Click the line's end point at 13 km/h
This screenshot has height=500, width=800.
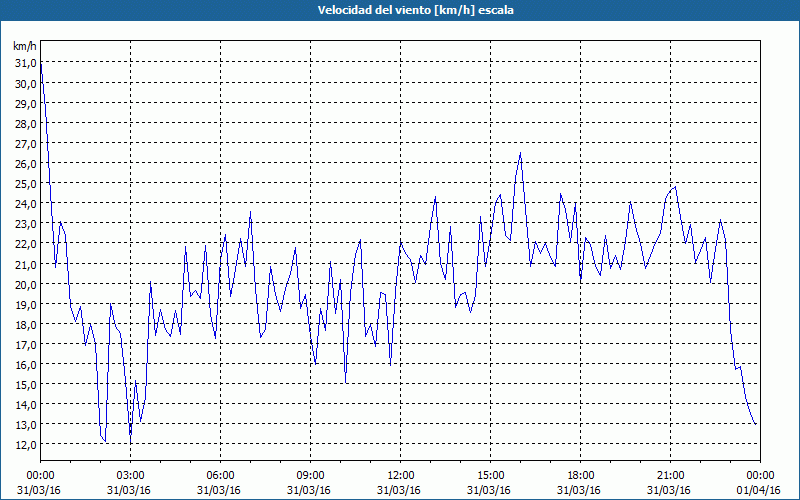pos(755,424)
